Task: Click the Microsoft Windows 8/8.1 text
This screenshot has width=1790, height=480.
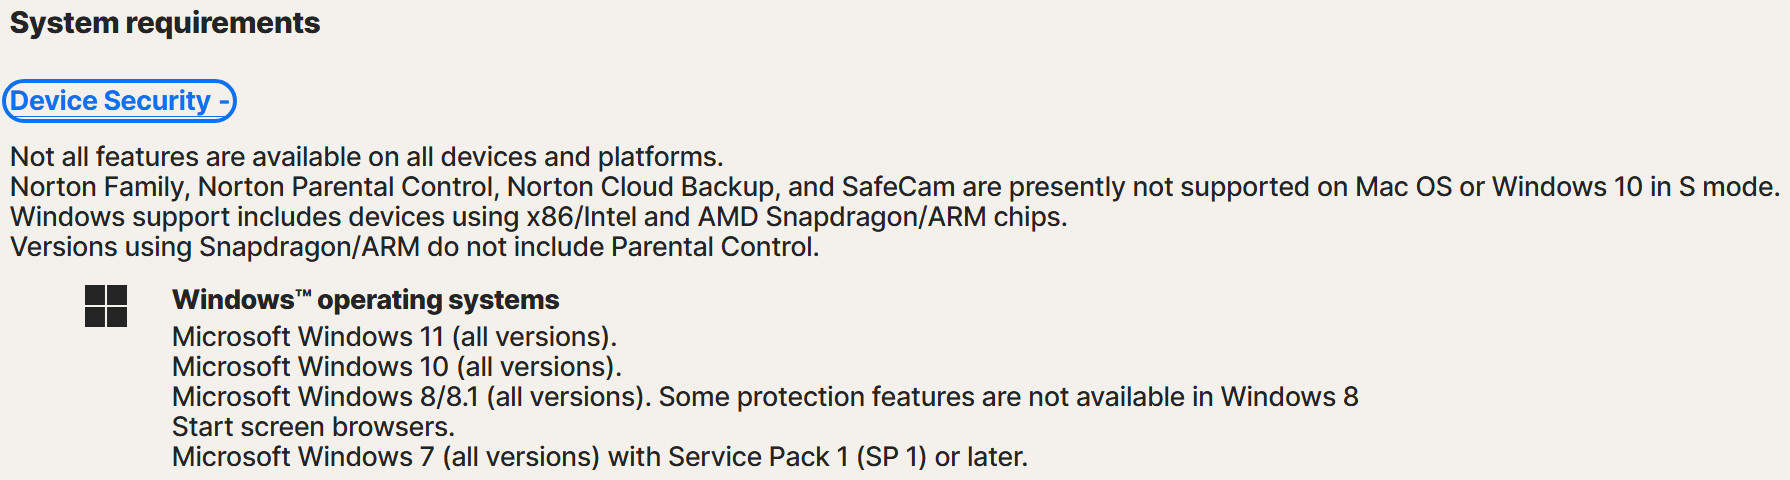Action: (325, 397)
